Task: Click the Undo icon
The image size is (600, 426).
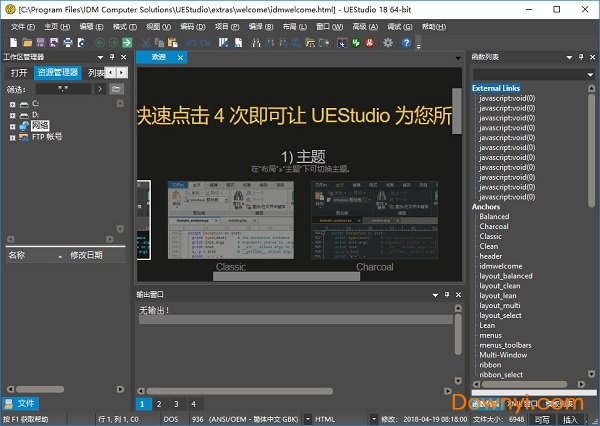Action: click(x=191, y=42)
